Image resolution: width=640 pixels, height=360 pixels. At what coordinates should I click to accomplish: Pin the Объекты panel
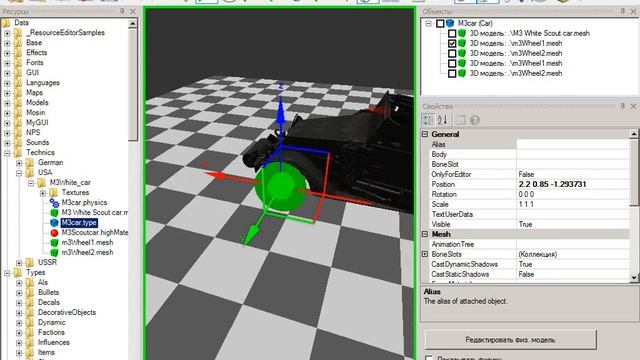(x=623, y=11)
